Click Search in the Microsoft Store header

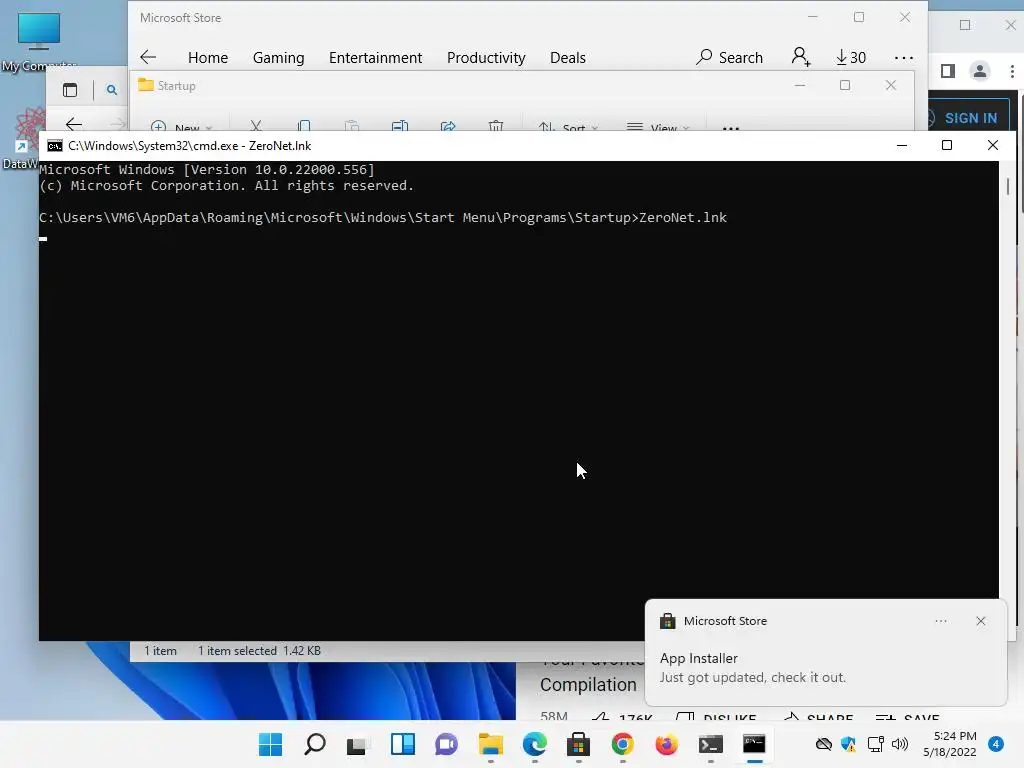point(729,57)
